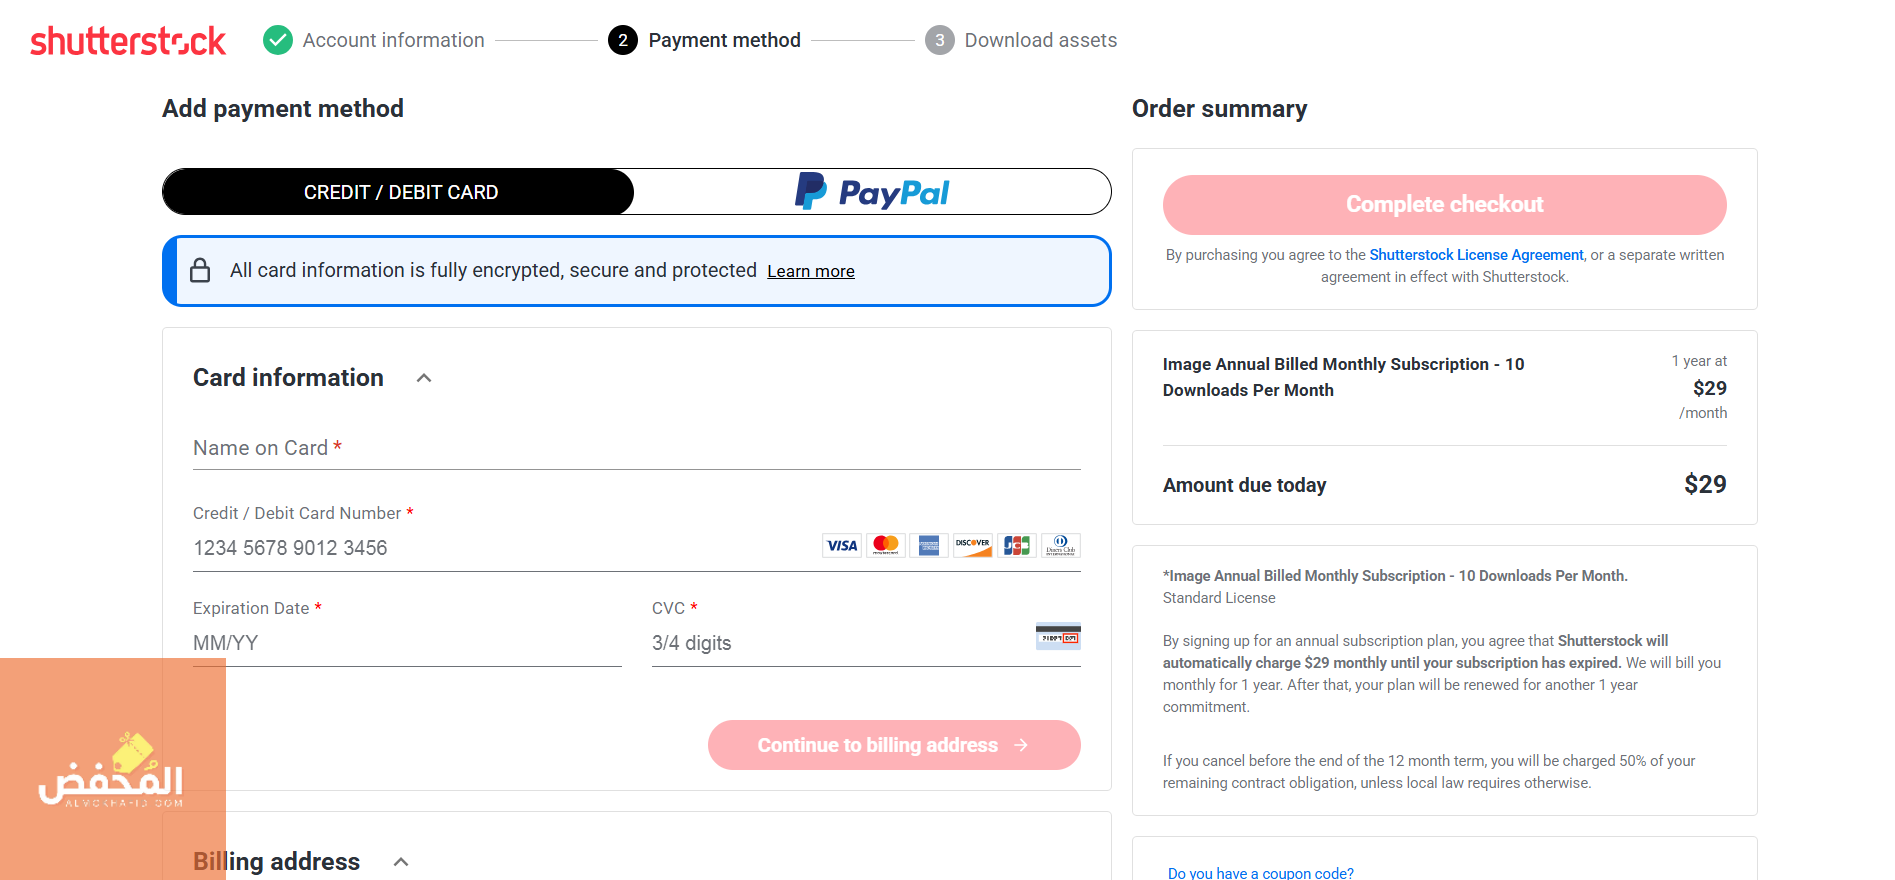Screen dimensions: 1895x880
Task: Collapse the Card information section
Action: 424,378
